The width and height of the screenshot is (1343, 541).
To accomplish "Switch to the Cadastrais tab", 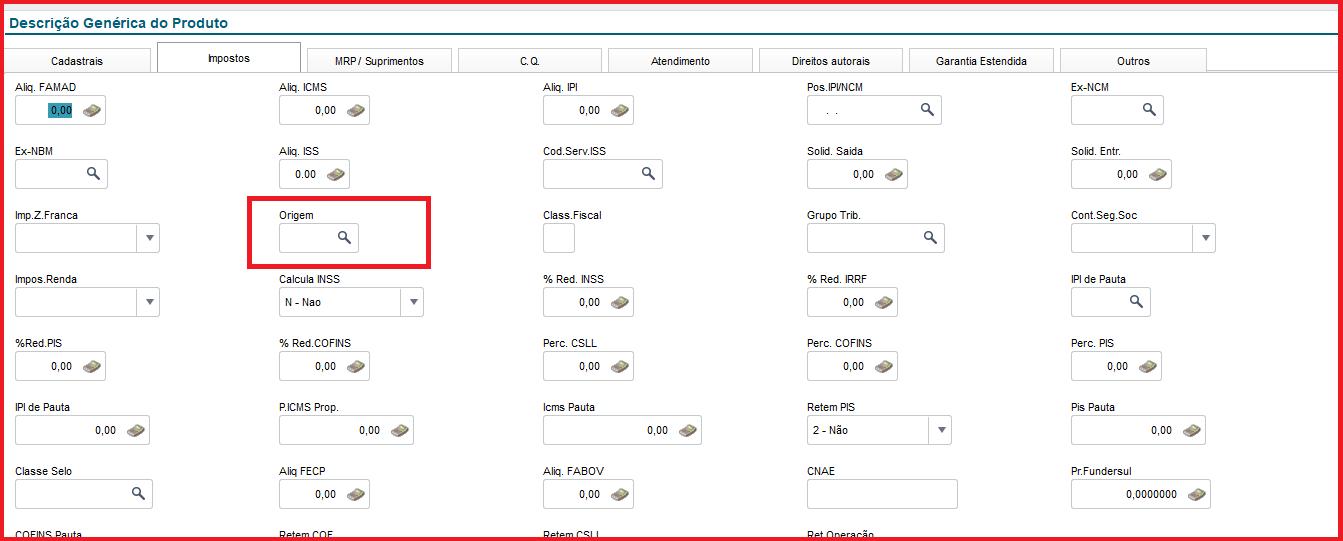I will 77,61.
